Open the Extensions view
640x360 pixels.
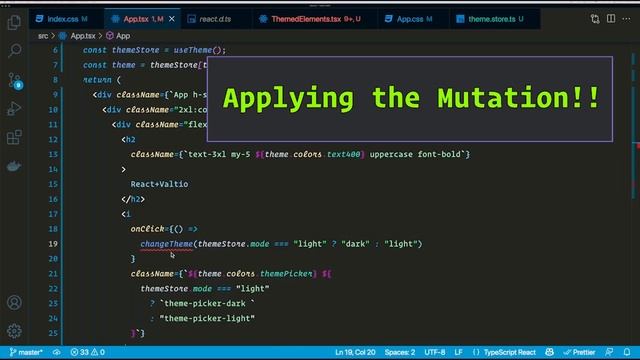coord(14,137)
